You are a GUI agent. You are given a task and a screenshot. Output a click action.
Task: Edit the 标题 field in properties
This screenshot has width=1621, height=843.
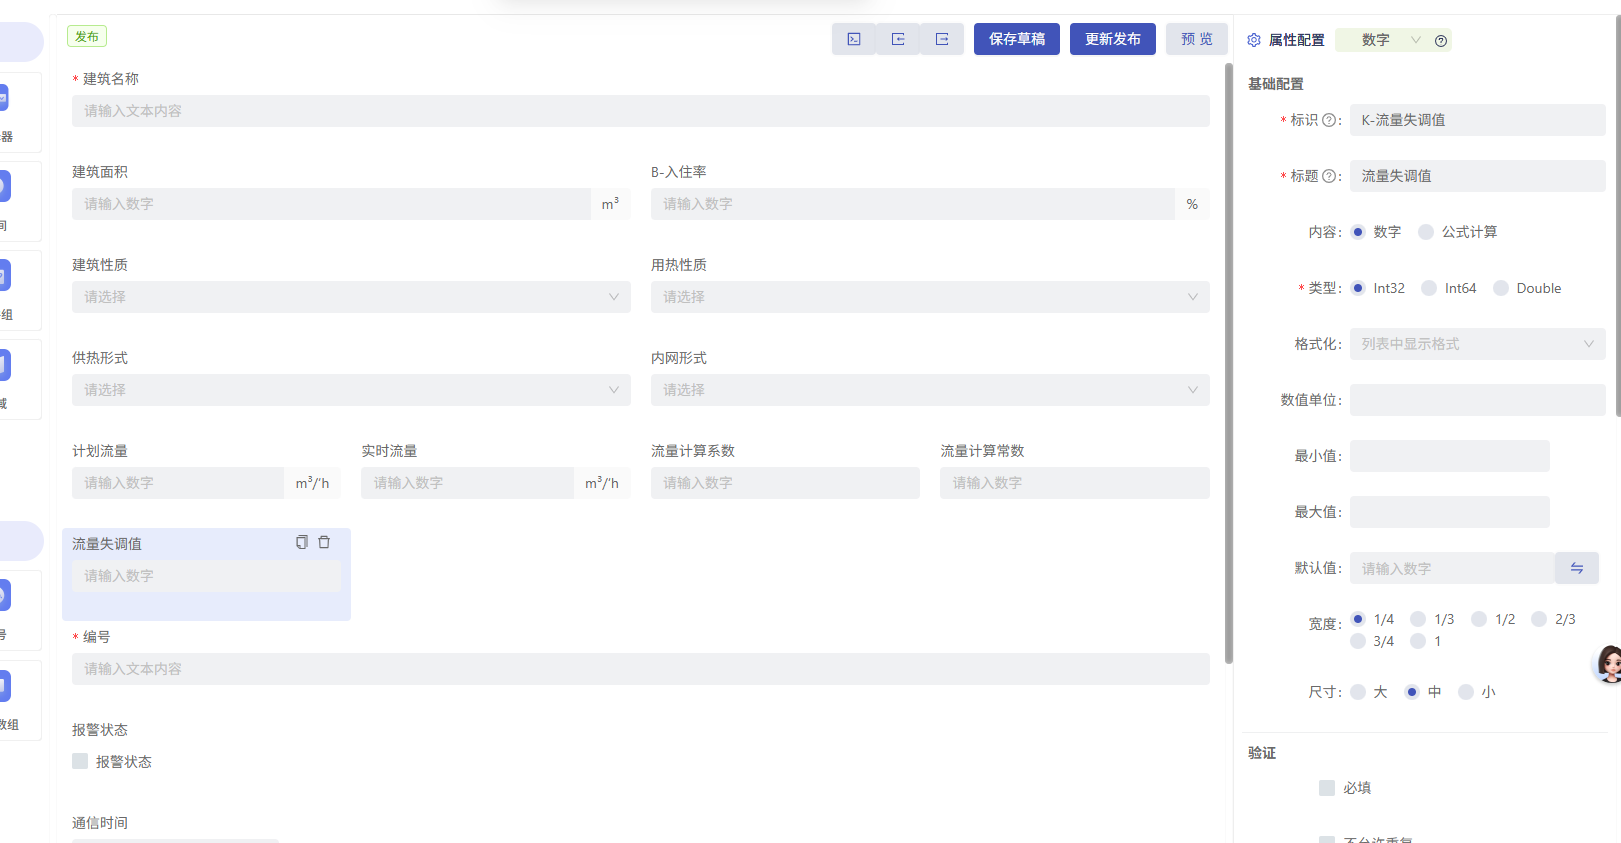pyautogui.click(x=1478, y=176)
